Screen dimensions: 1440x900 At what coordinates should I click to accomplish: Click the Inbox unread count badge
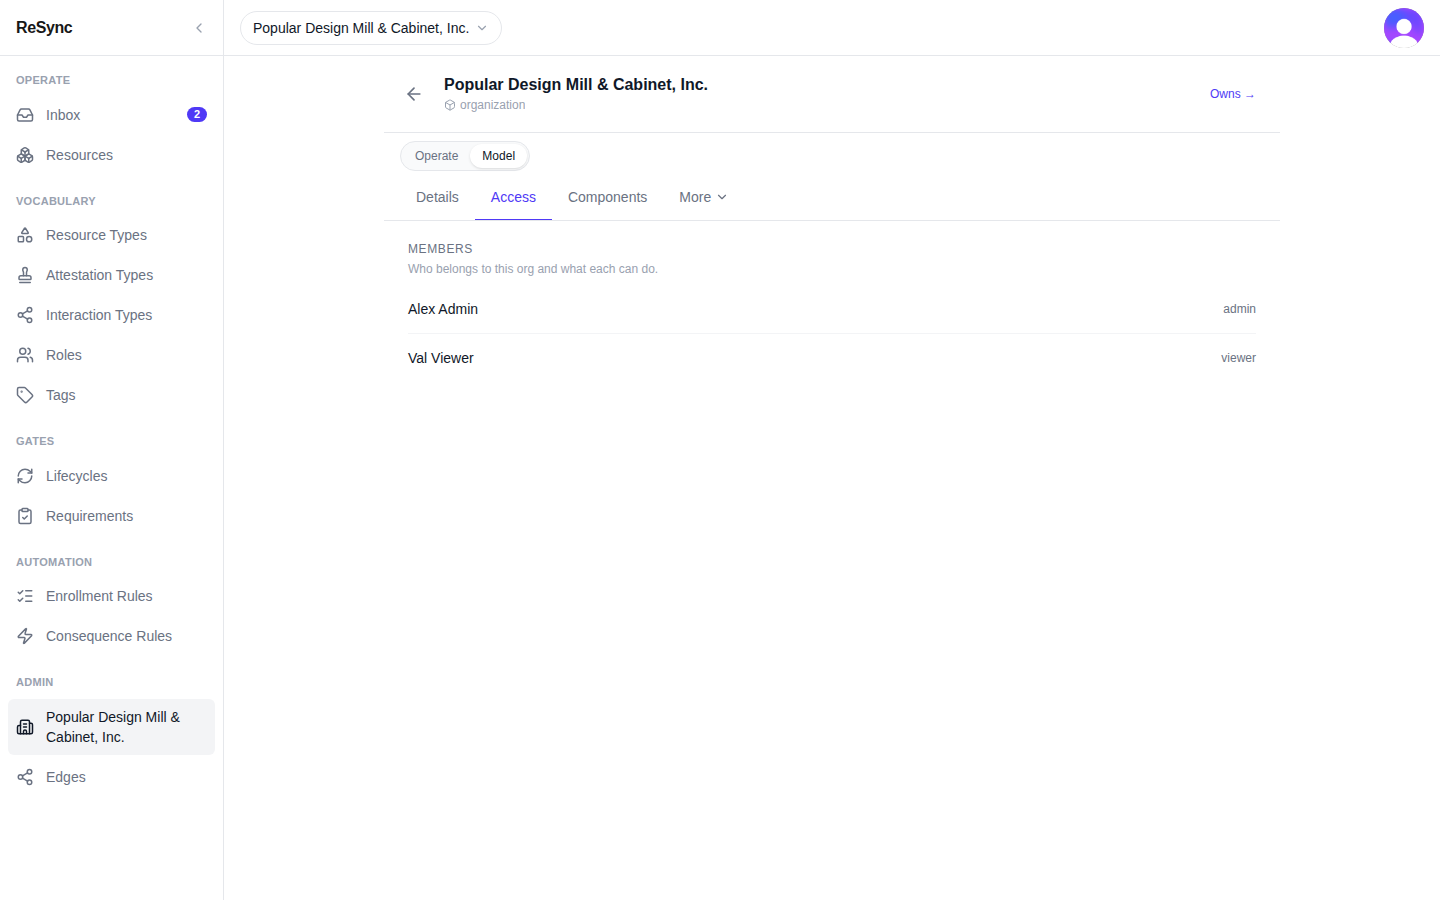pyautogui.click(x=197, y=114)
